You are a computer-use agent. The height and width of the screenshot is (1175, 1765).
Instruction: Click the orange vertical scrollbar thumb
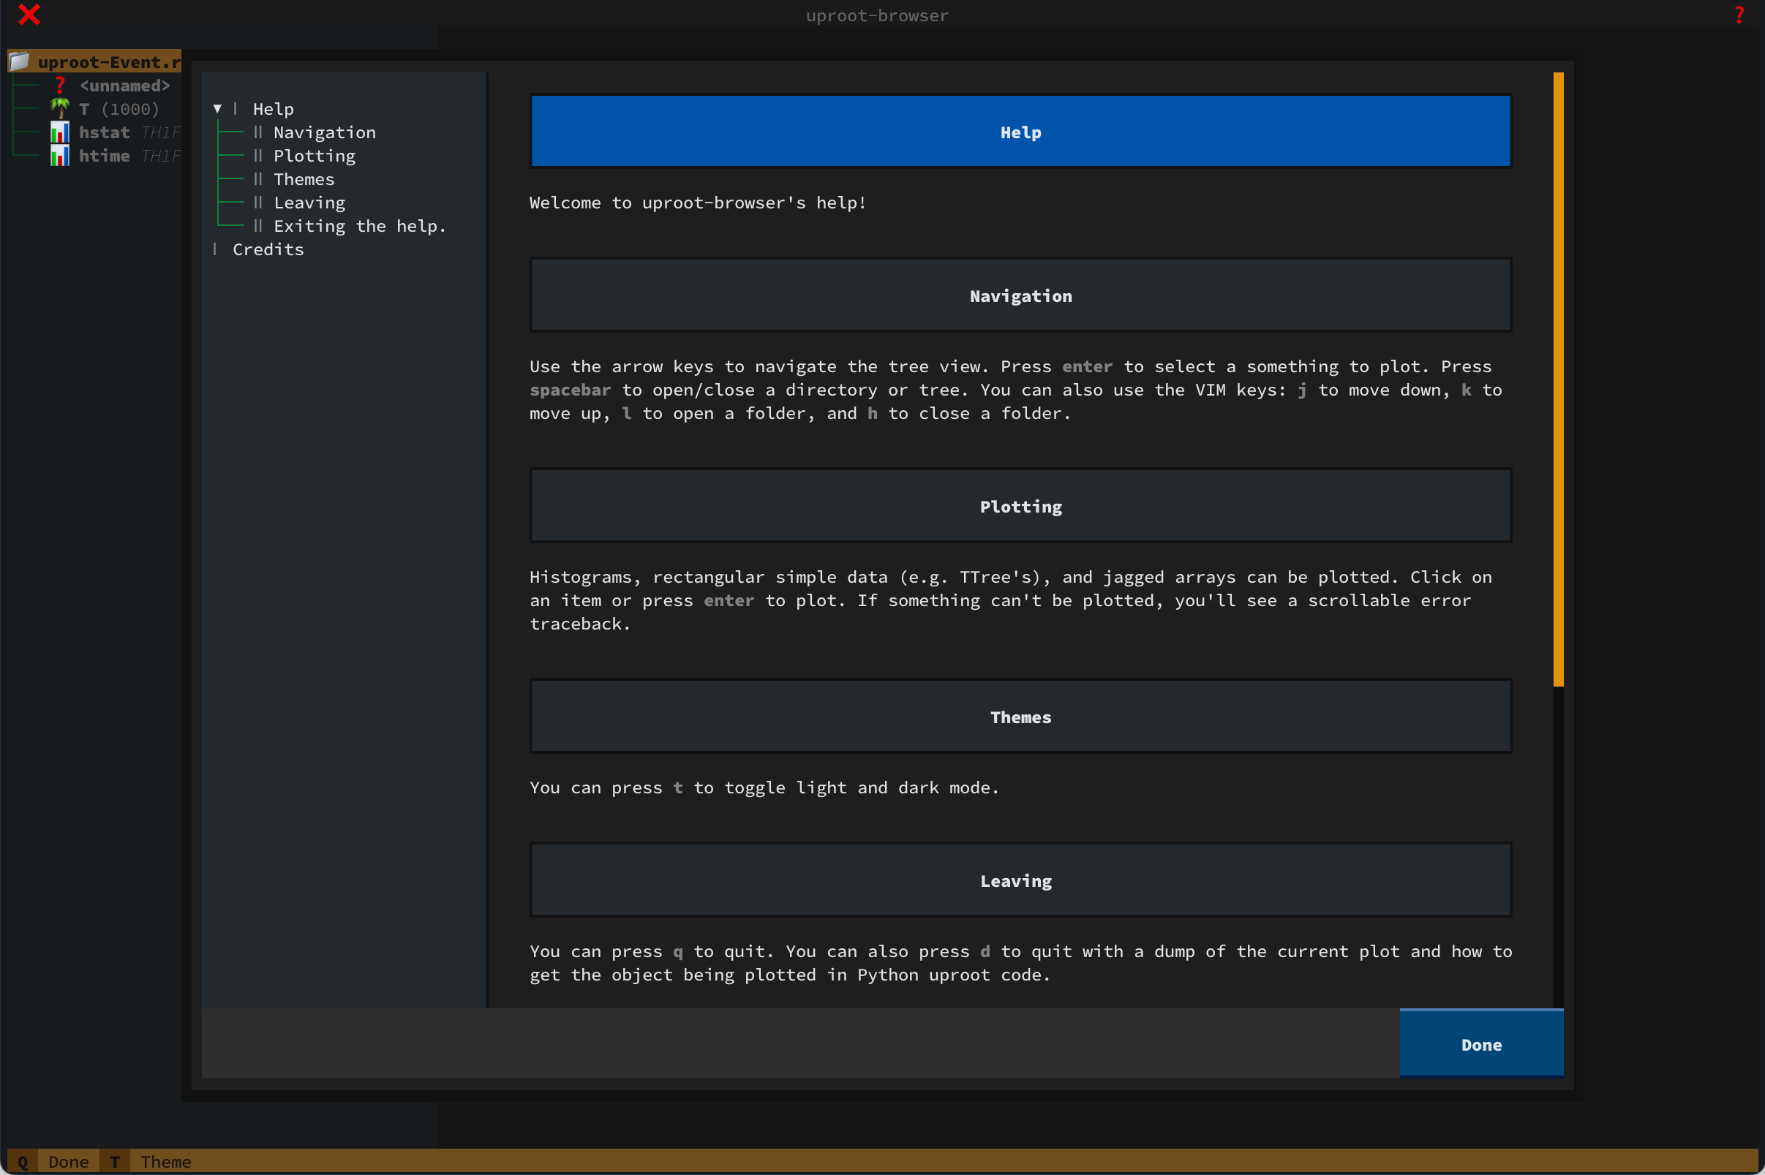point(1558,380)
